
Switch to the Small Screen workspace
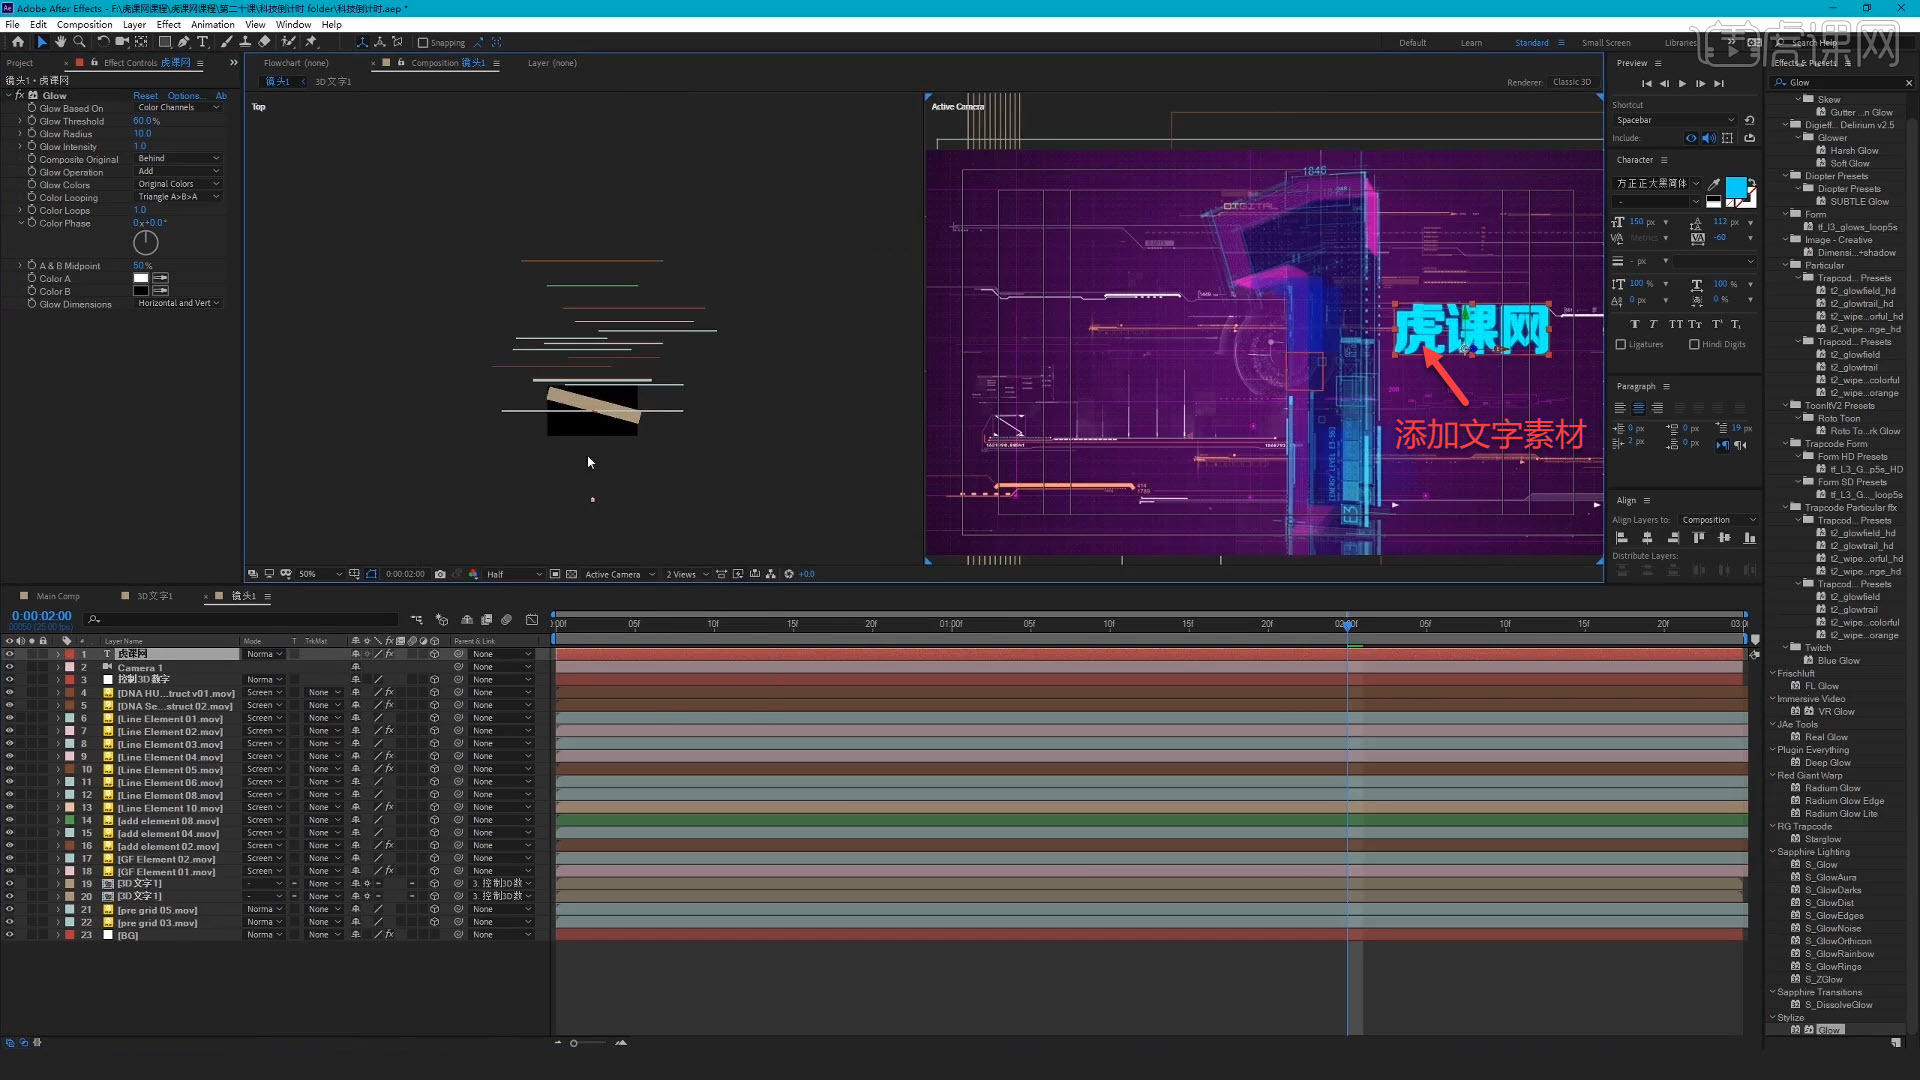point(1606,43)
